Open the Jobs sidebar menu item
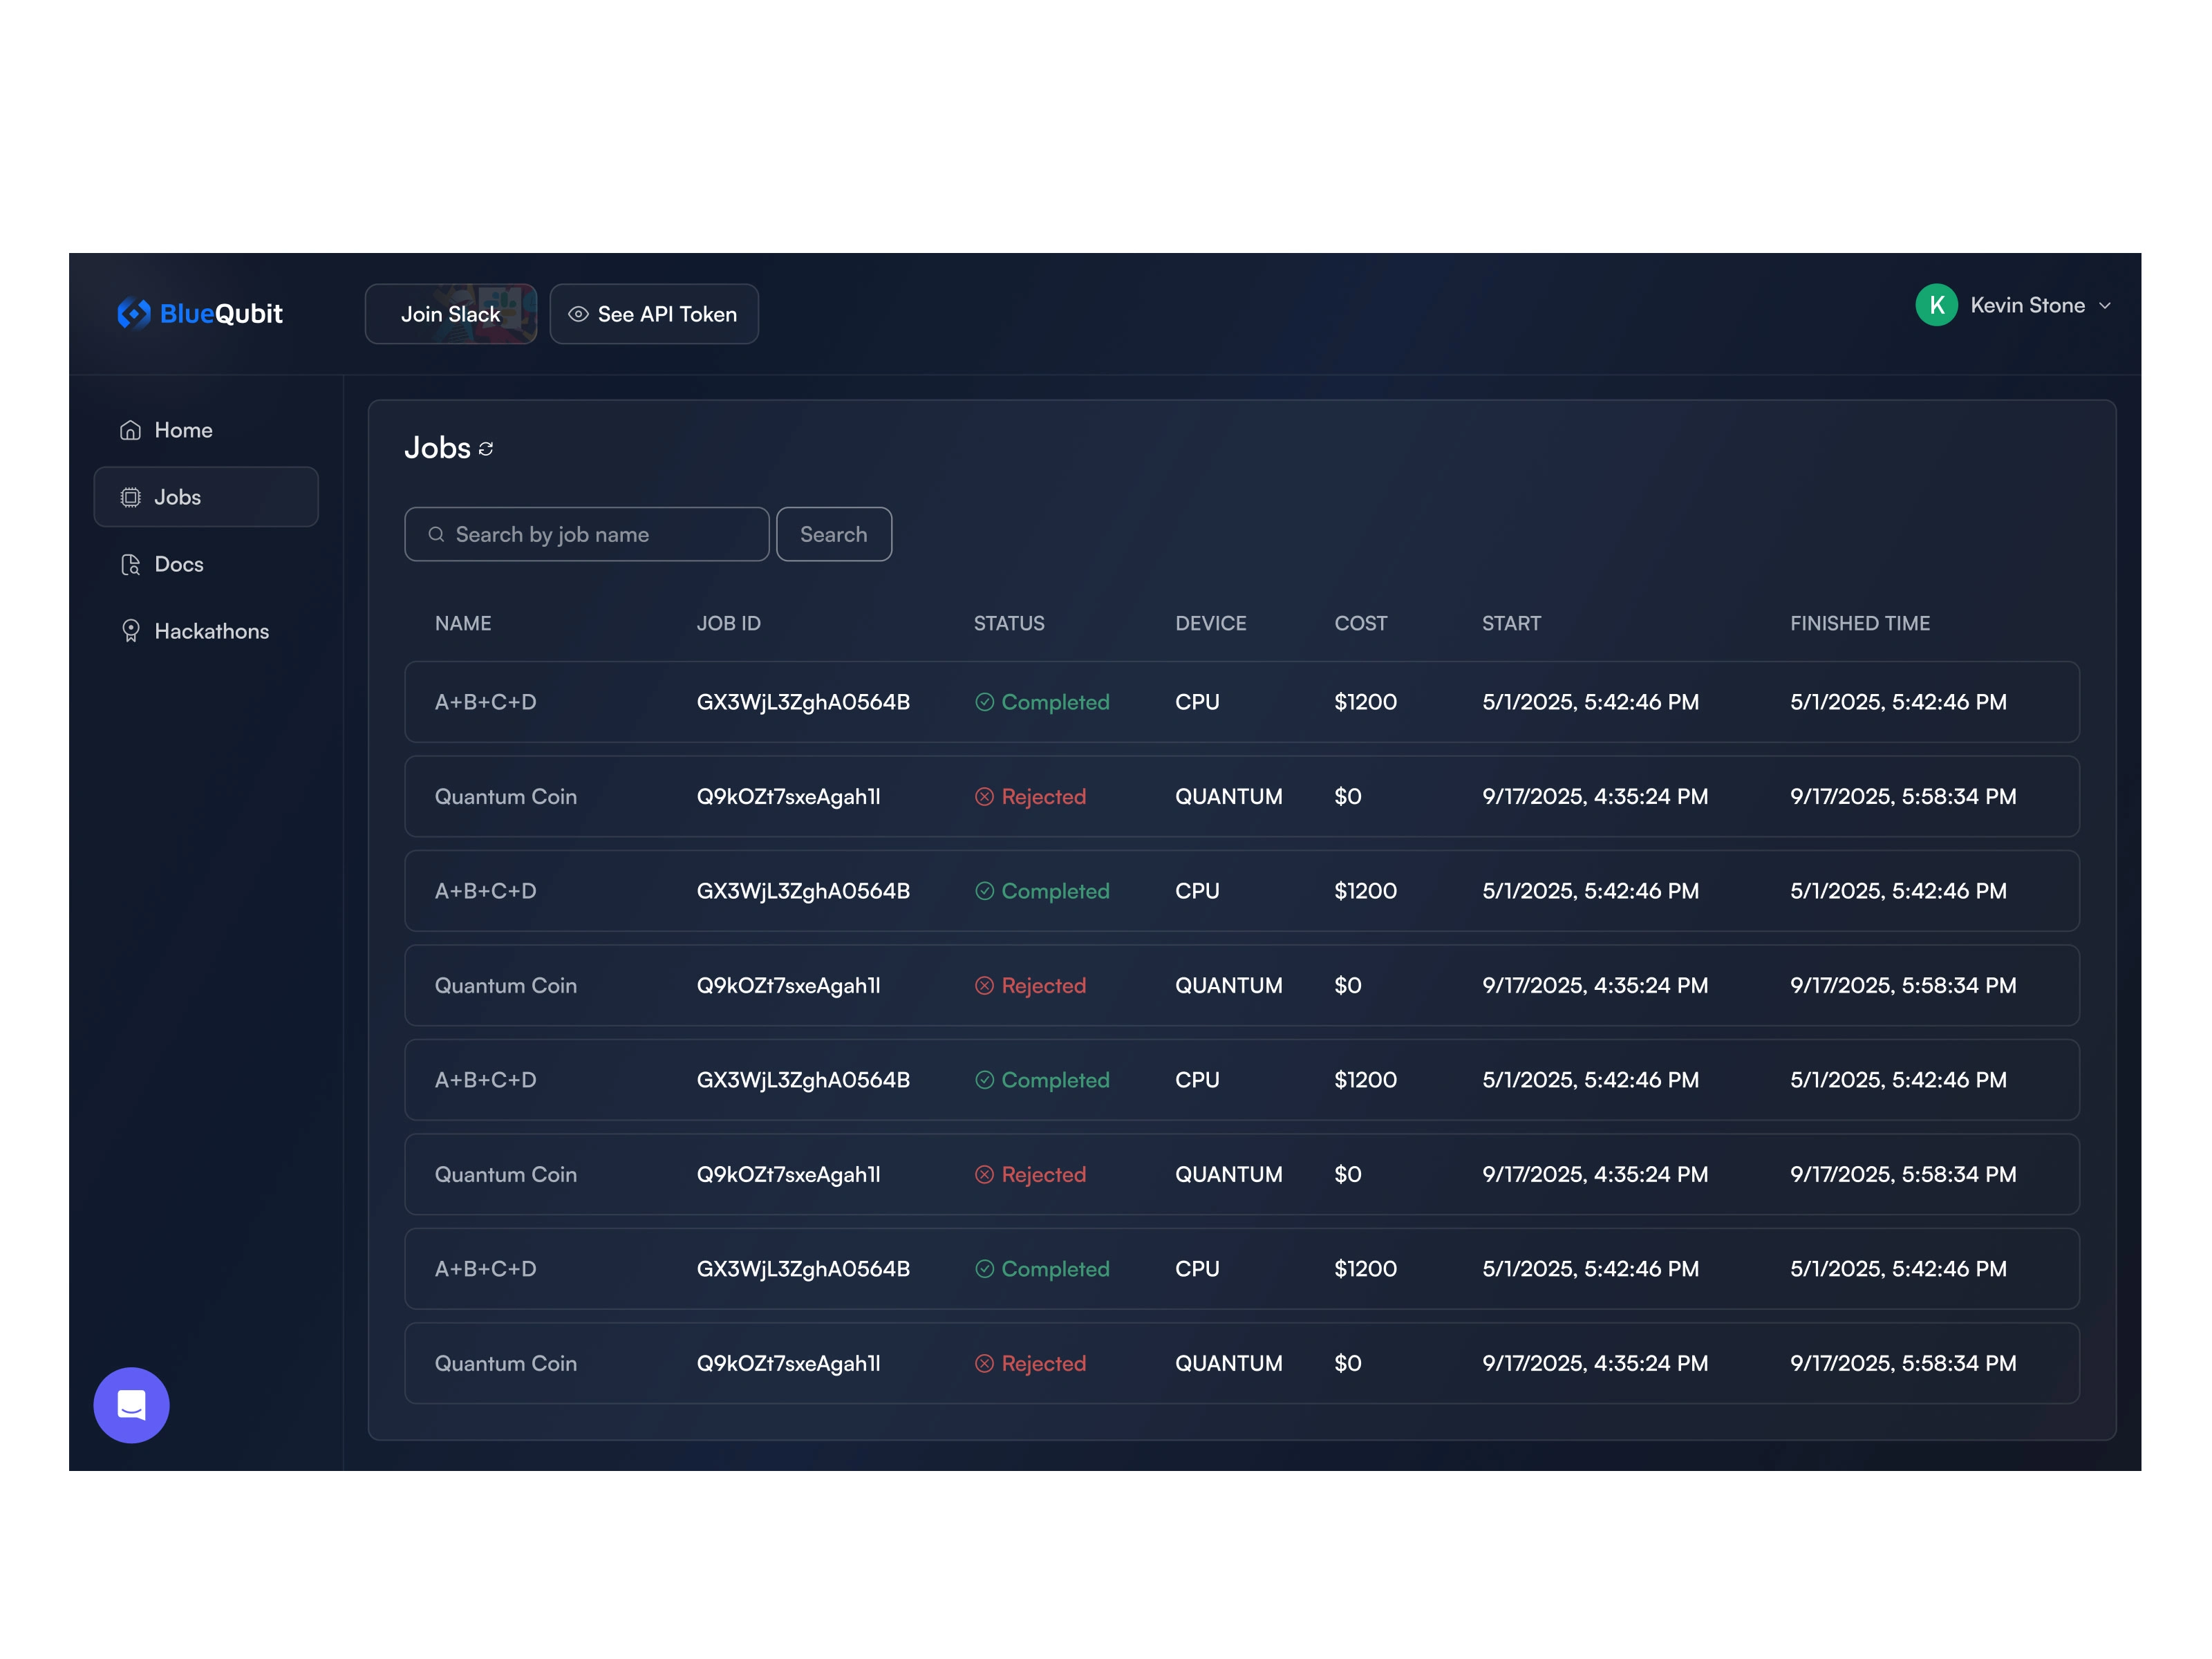This screenshot has height=1659, width=2212. pyautogui.click(x=206, y=497)
